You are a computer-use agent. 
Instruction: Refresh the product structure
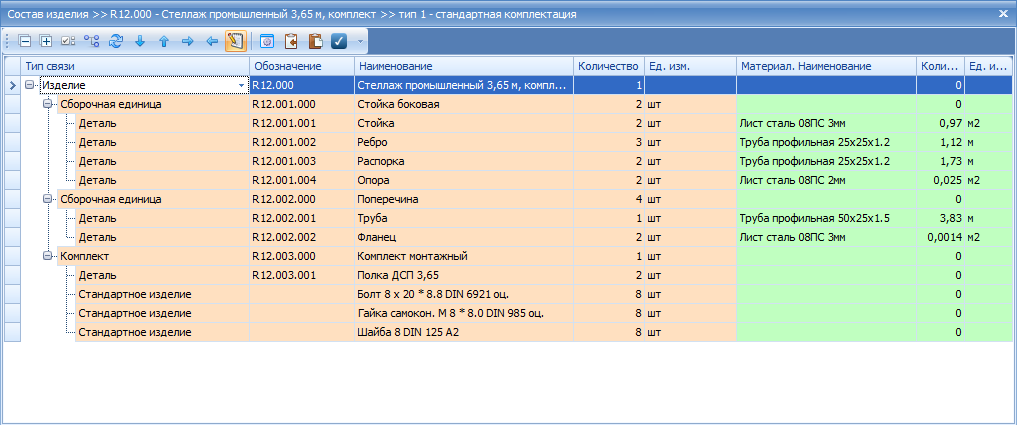(x=115, y=42)
